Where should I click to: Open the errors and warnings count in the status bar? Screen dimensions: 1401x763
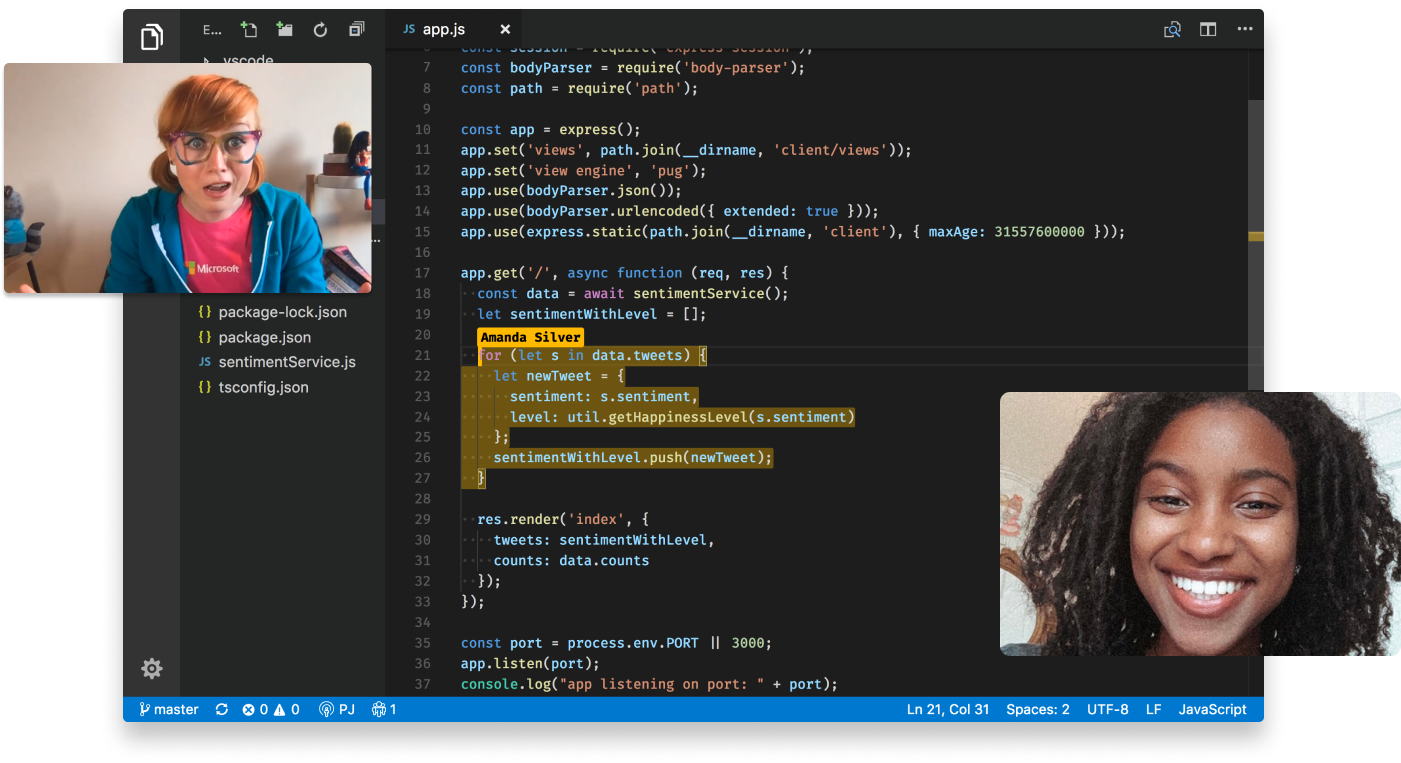click(x=271, y=709)
